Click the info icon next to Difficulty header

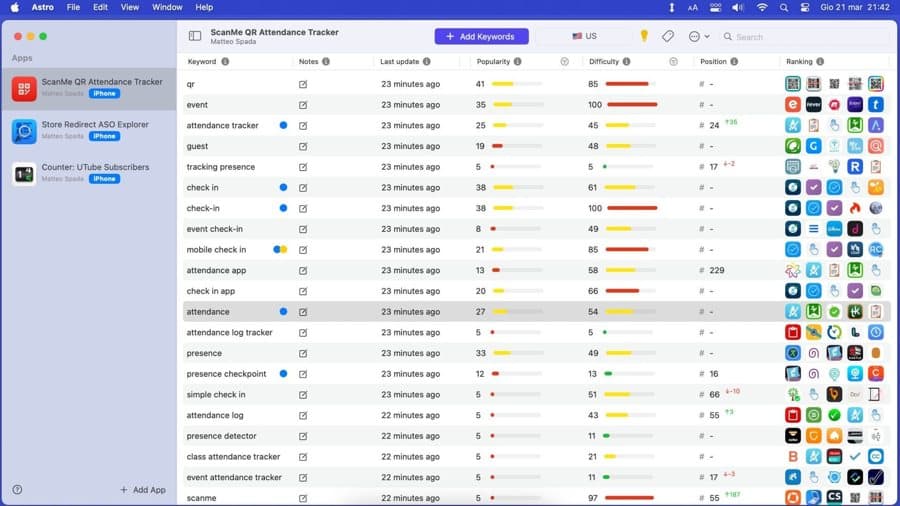[626, 61]
